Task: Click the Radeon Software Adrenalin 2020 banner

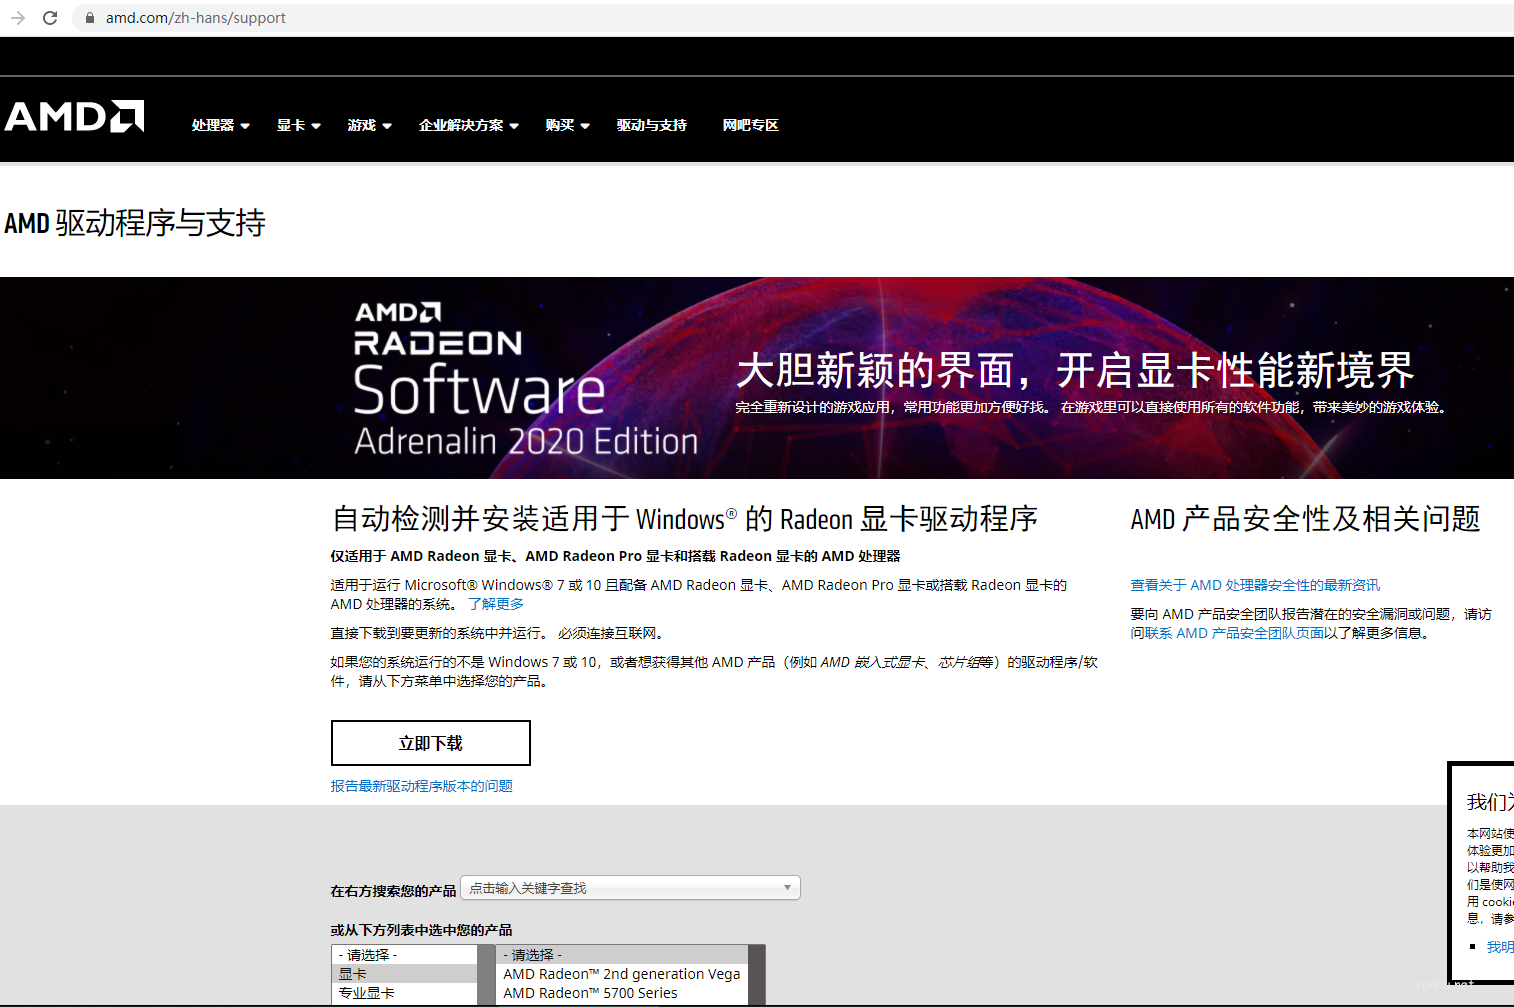Action: [756, 378]
